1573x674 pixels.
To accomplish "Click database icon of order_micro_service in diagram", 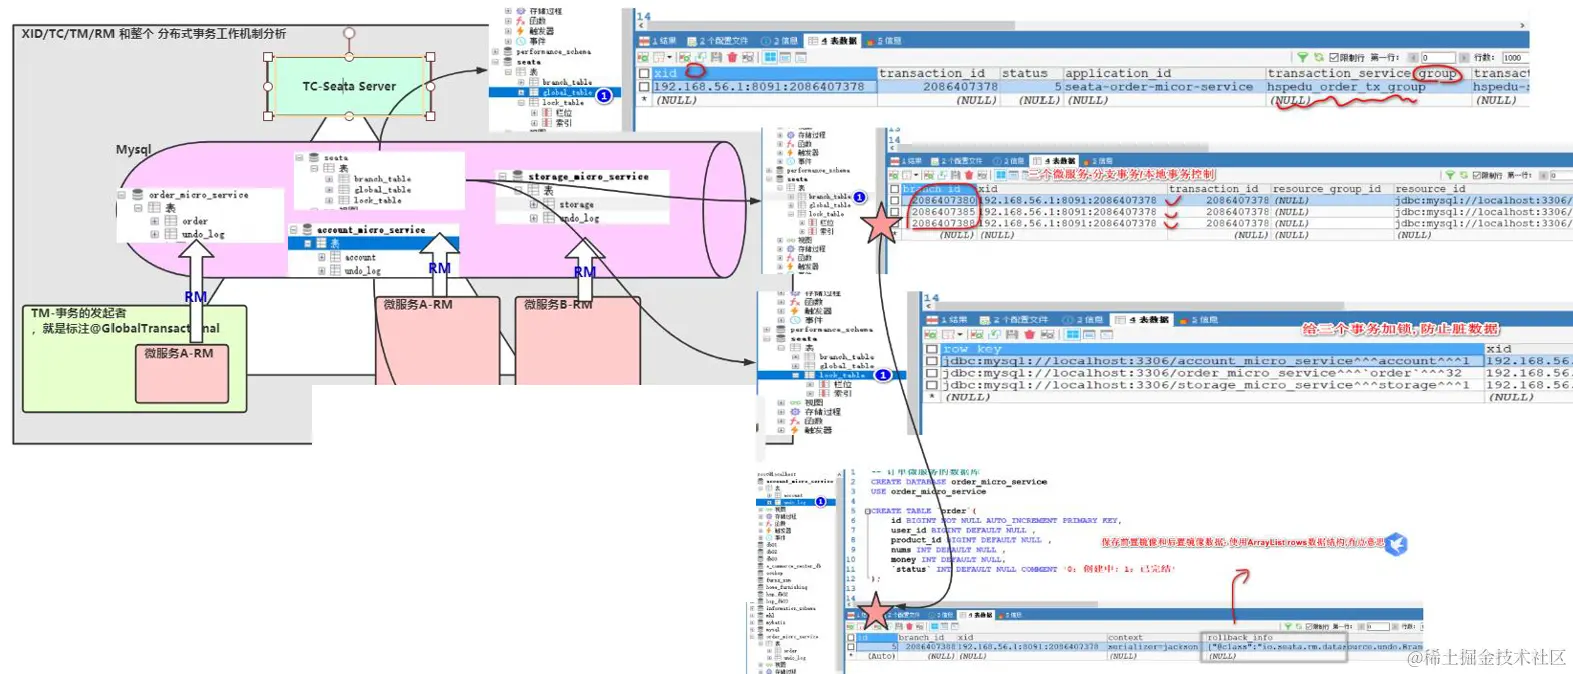I will coord(137,194).
